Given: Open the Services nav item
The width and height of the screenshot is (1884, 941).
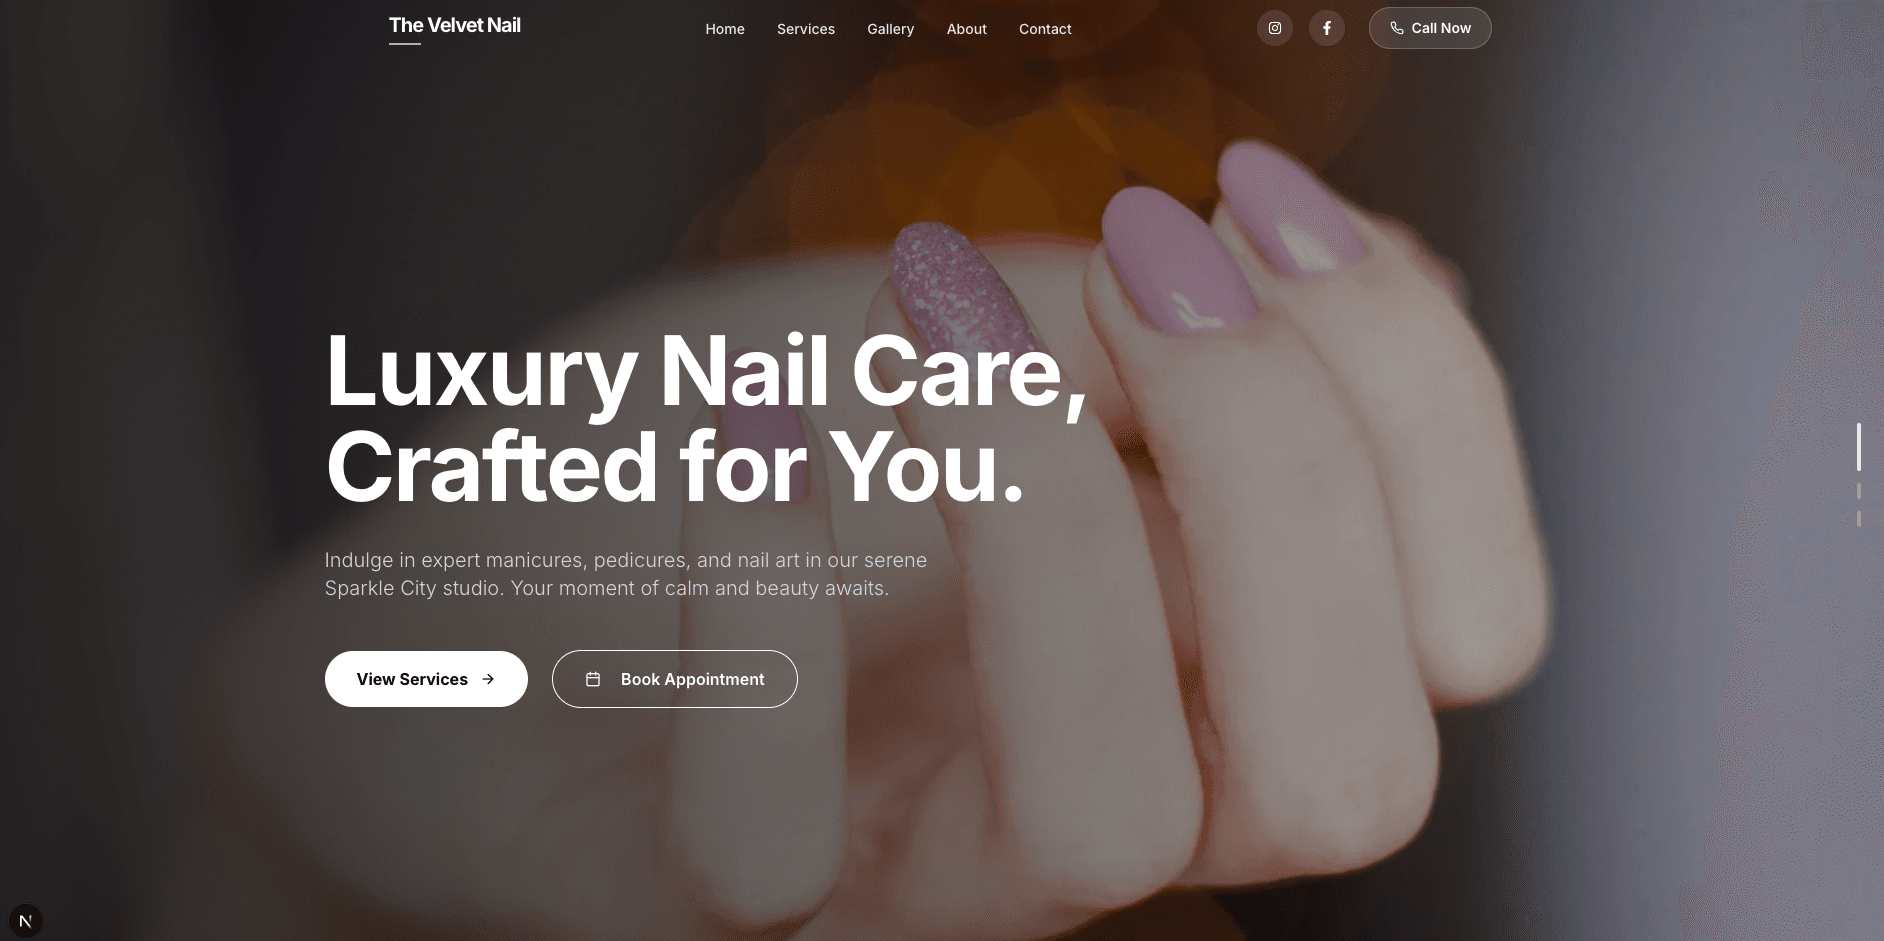Looking at the screenshot, I should tap(806, 29).
